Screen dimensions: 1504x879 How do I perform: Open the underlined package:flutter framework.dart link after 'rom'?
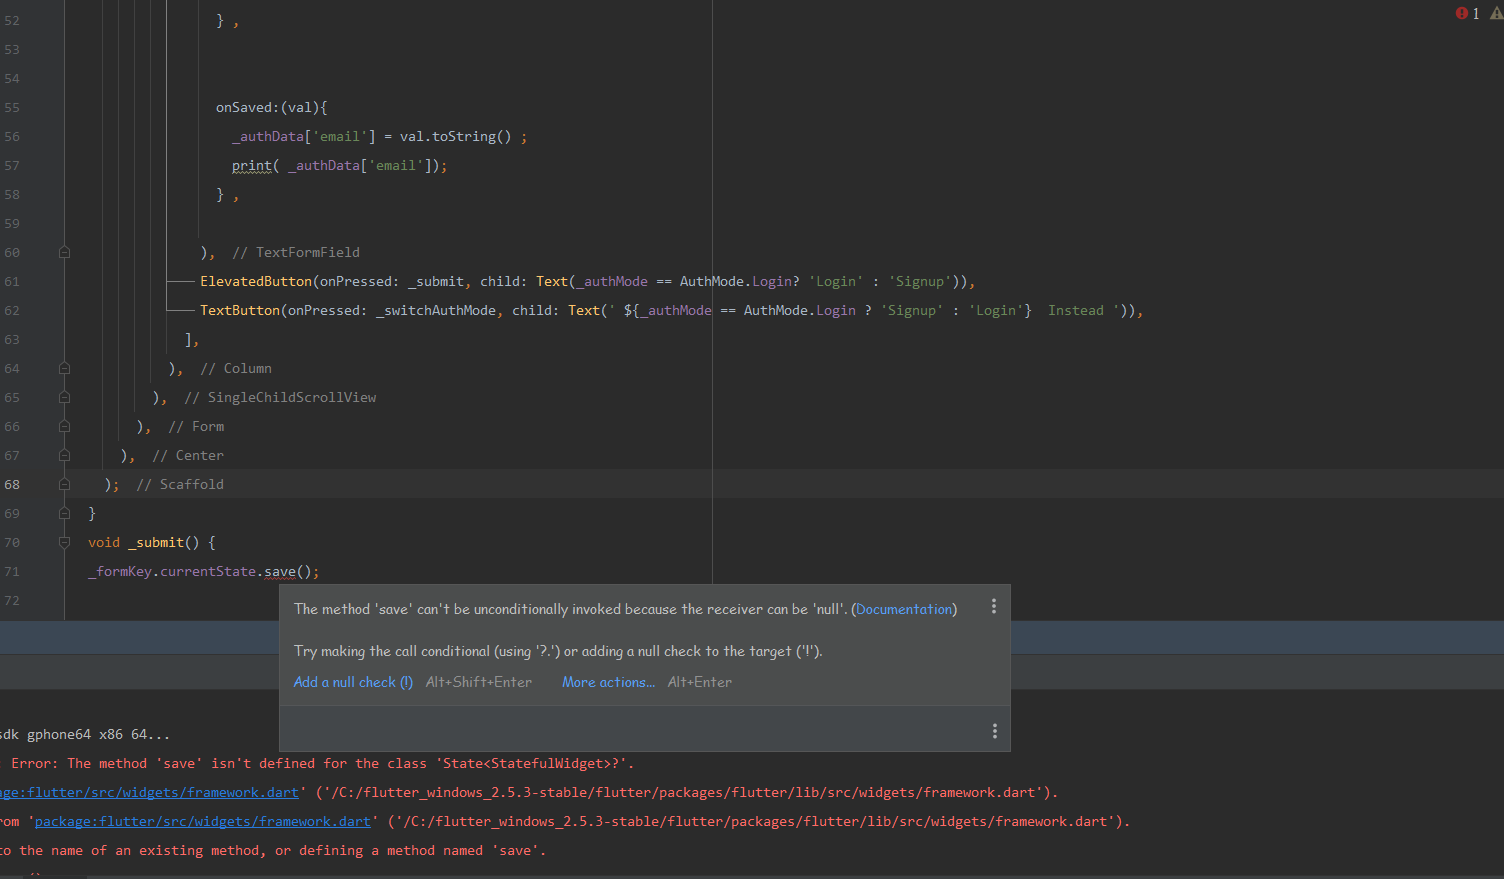click(x=202, y=821)
